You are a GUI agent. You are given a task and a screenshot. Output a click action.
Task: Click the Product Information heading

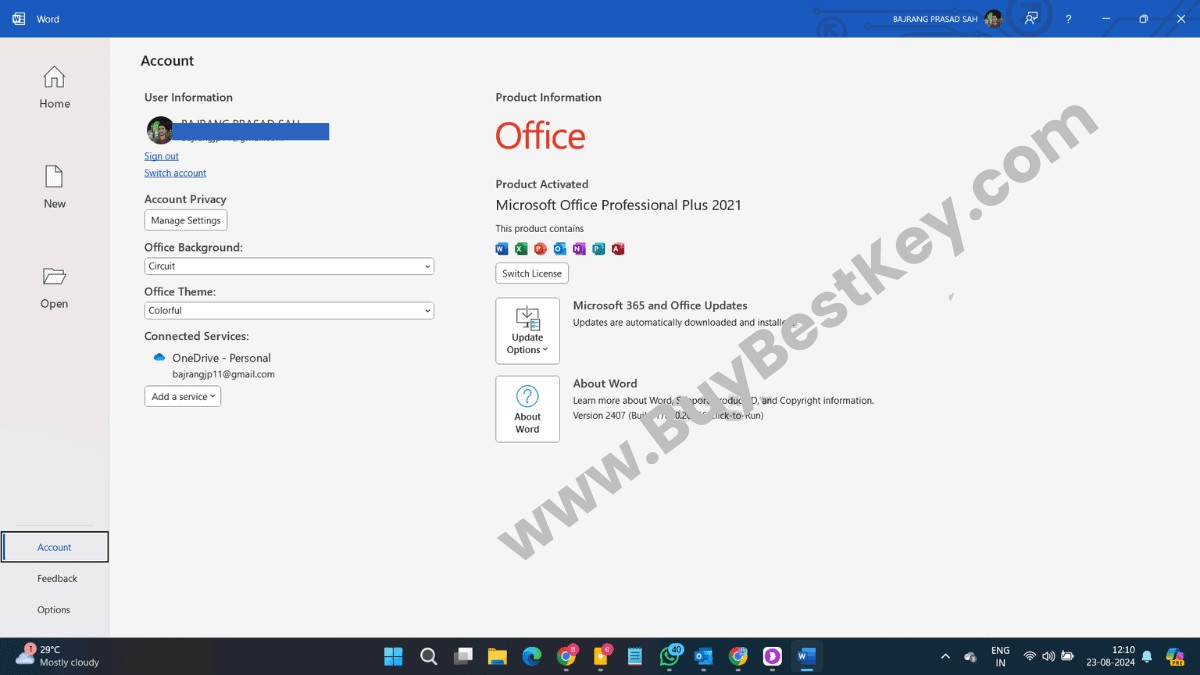pos(549,97)
